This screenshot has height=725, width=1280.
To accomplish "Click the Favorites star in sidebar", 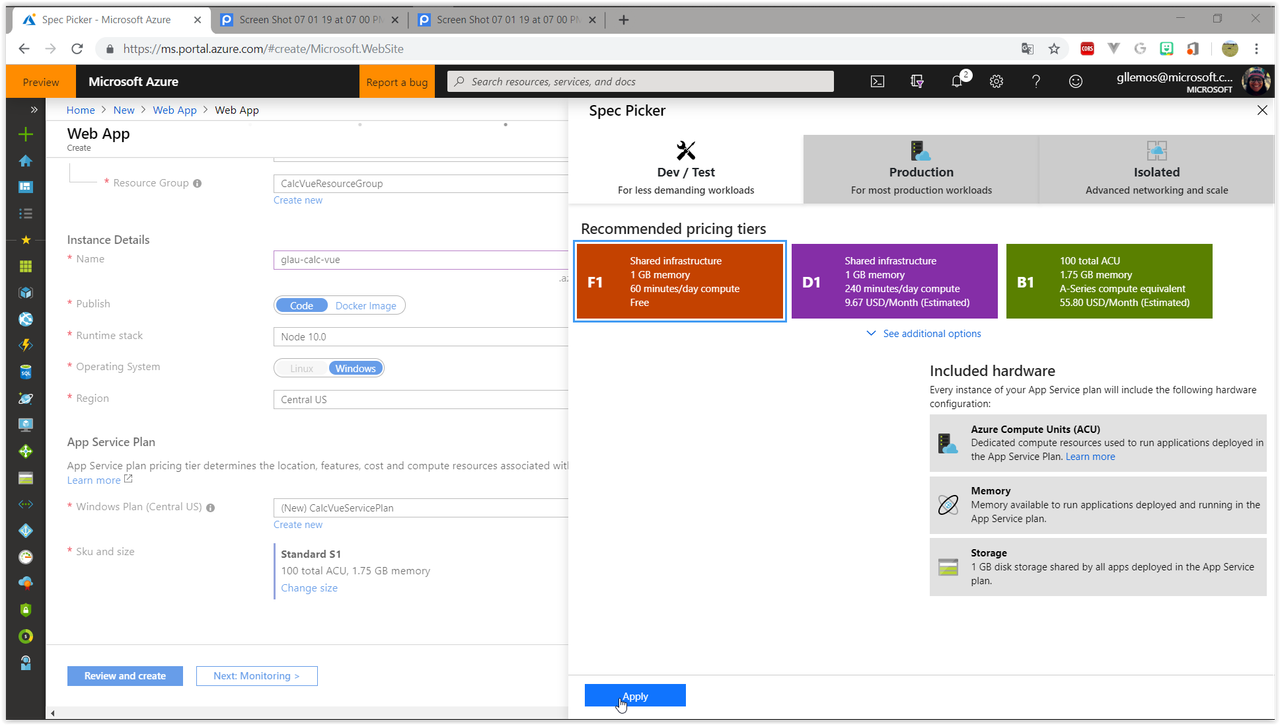I will pyautogui.click(x=26, y=240).
